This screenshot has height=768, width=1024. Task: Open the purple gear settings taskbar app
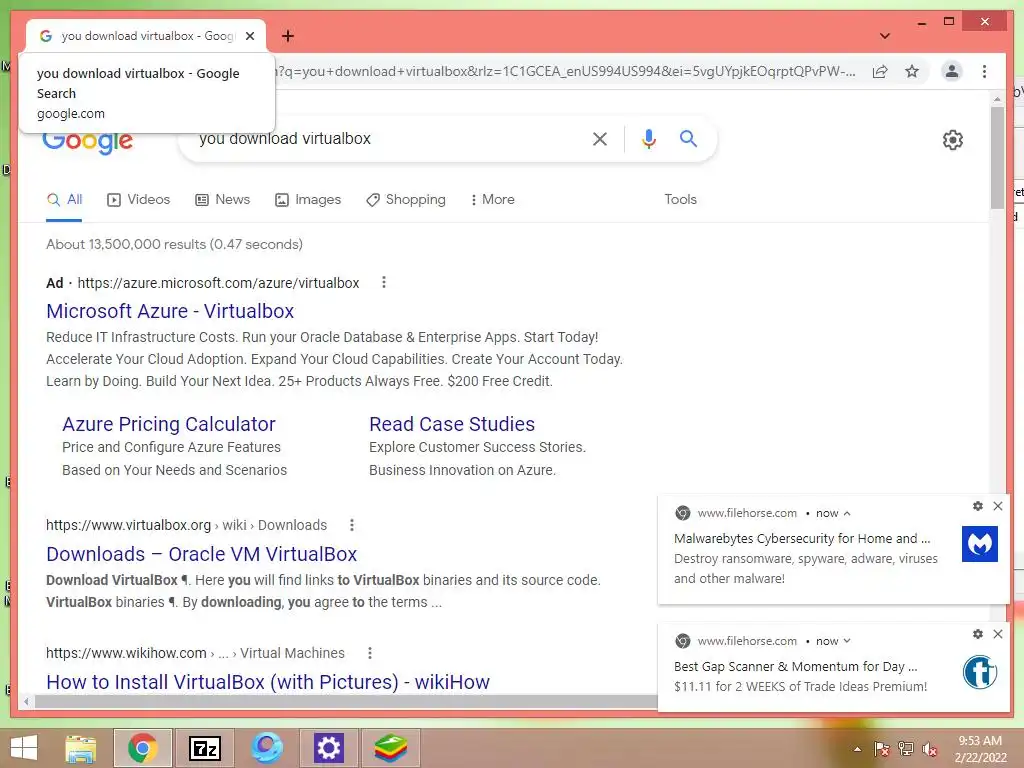(x=328, y=748)
